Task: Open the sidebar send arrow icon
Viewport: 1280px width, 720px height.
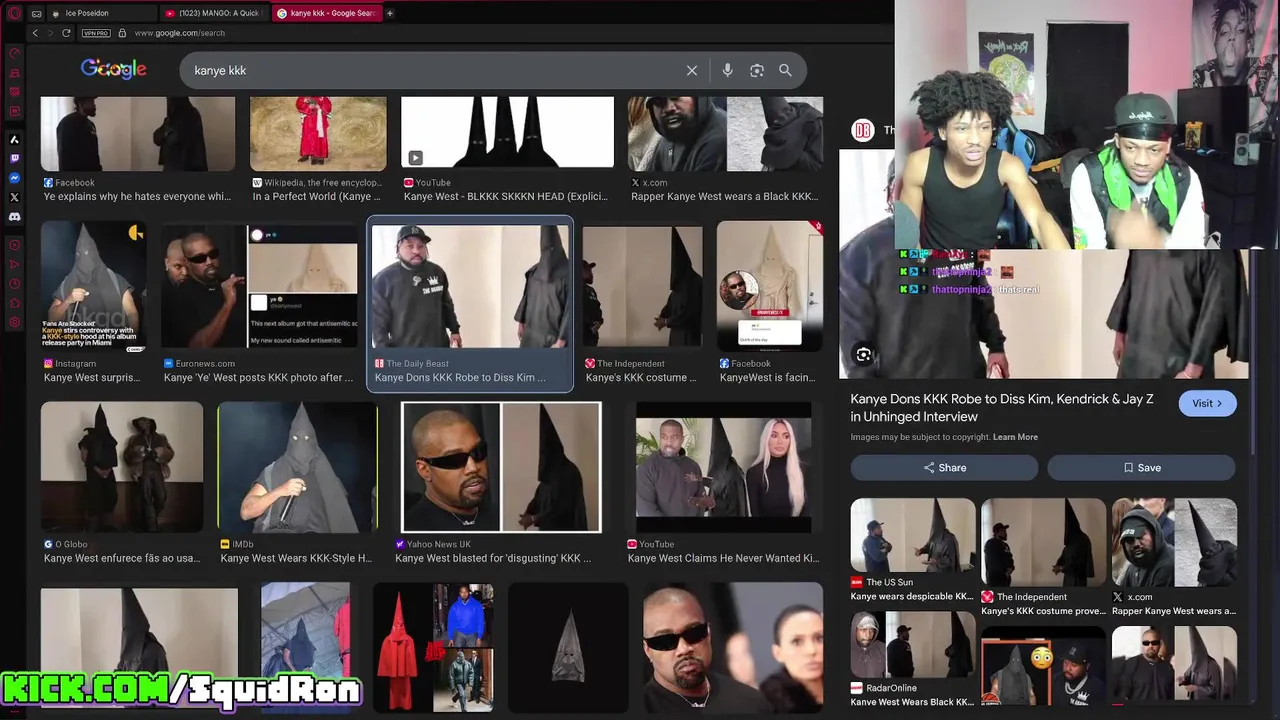Action: coord(14,264)
